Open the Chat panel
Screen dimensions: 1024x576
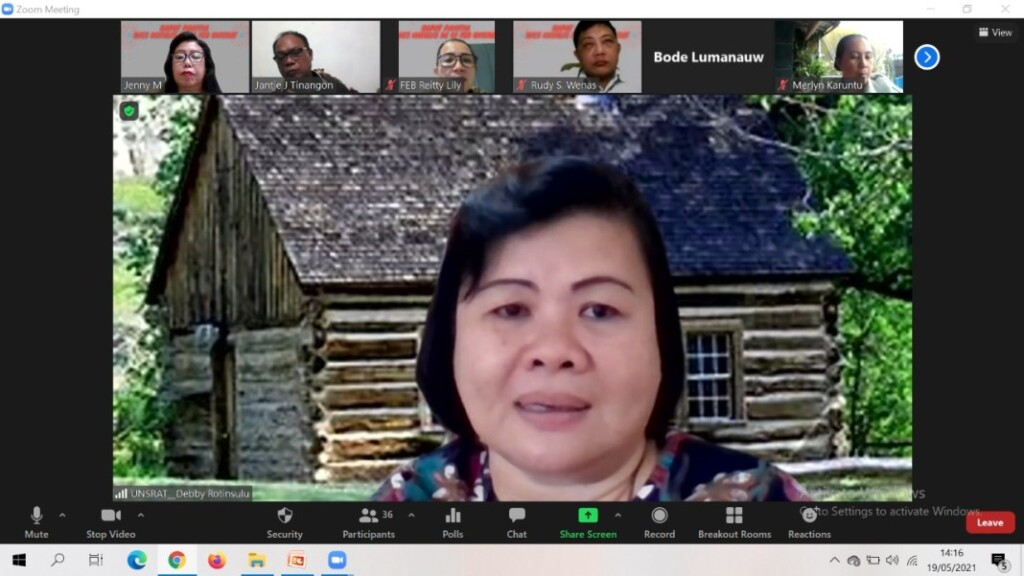tap(517, 522)
